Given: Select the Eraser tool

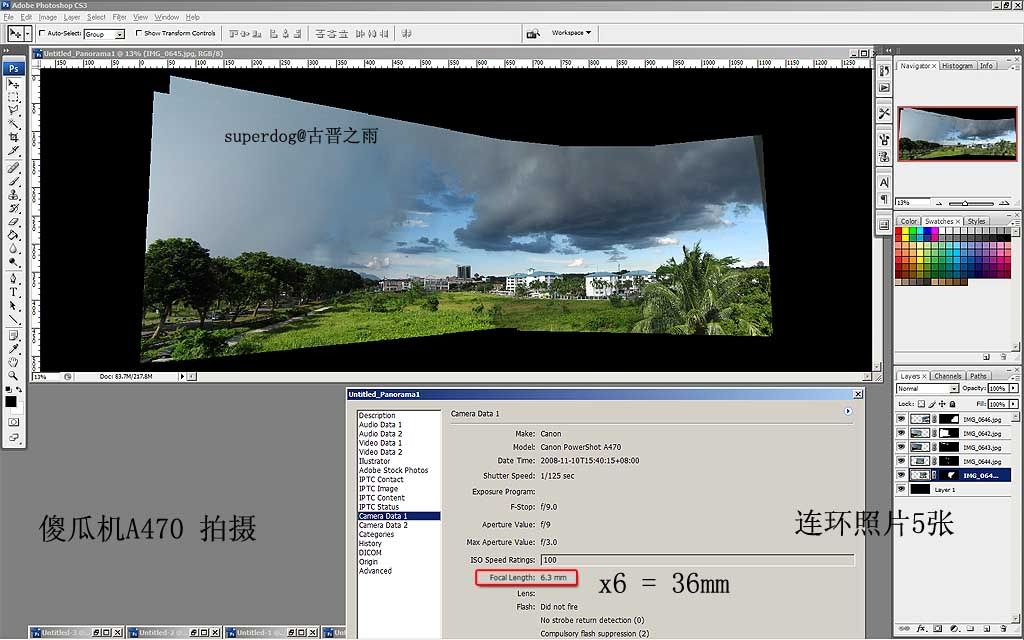Looking at the screenshot, I should 13,222.
